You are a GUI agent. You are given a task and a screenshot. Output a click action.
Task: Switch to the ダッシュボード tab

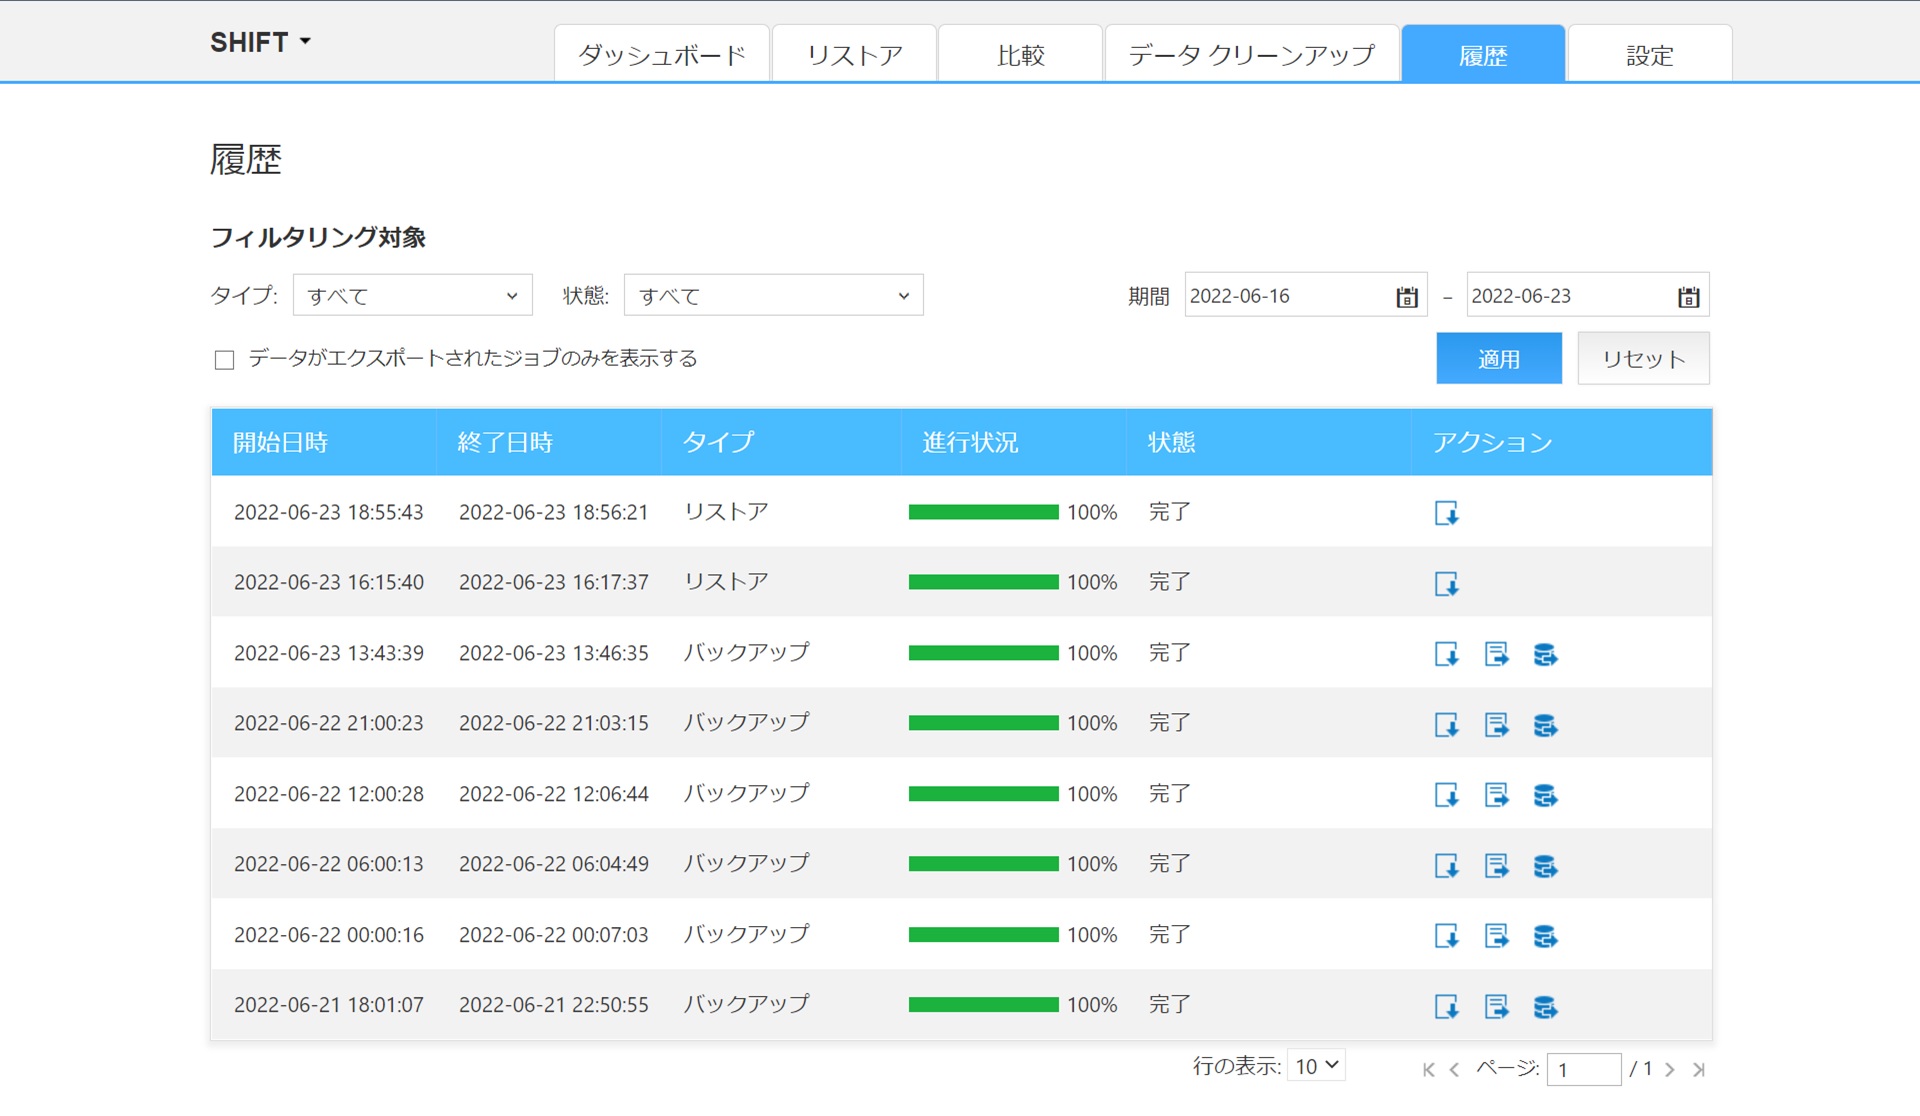point(662,54)
